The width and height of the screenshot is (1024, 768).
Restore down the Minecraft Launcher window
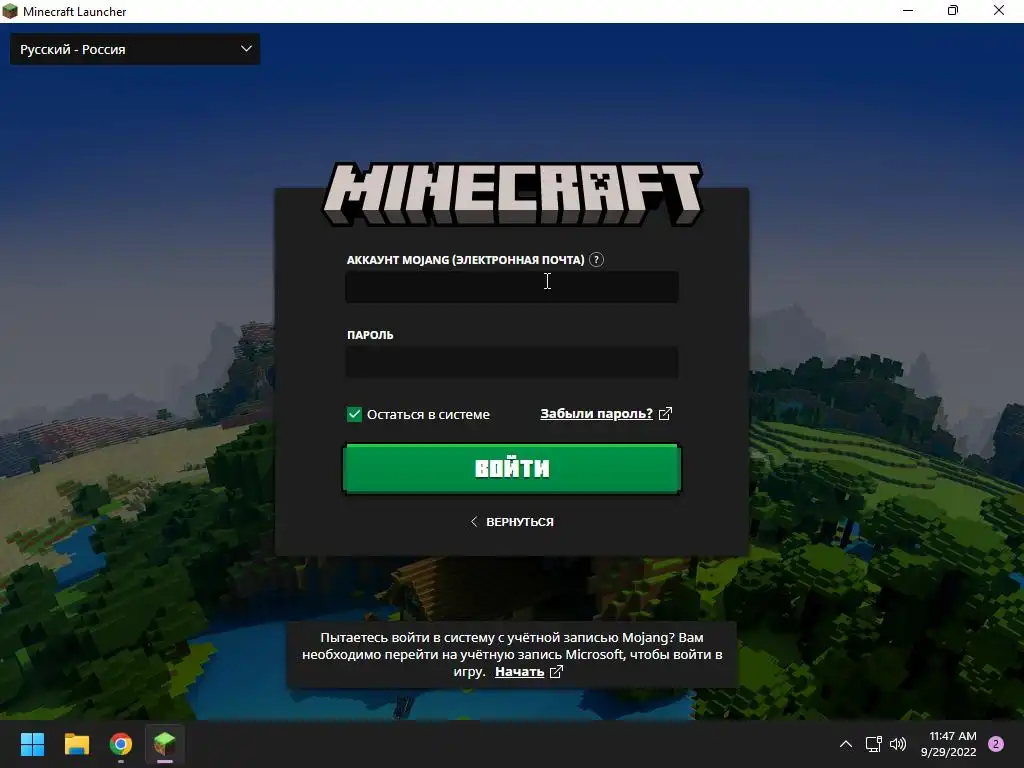[x=953, y=10]
